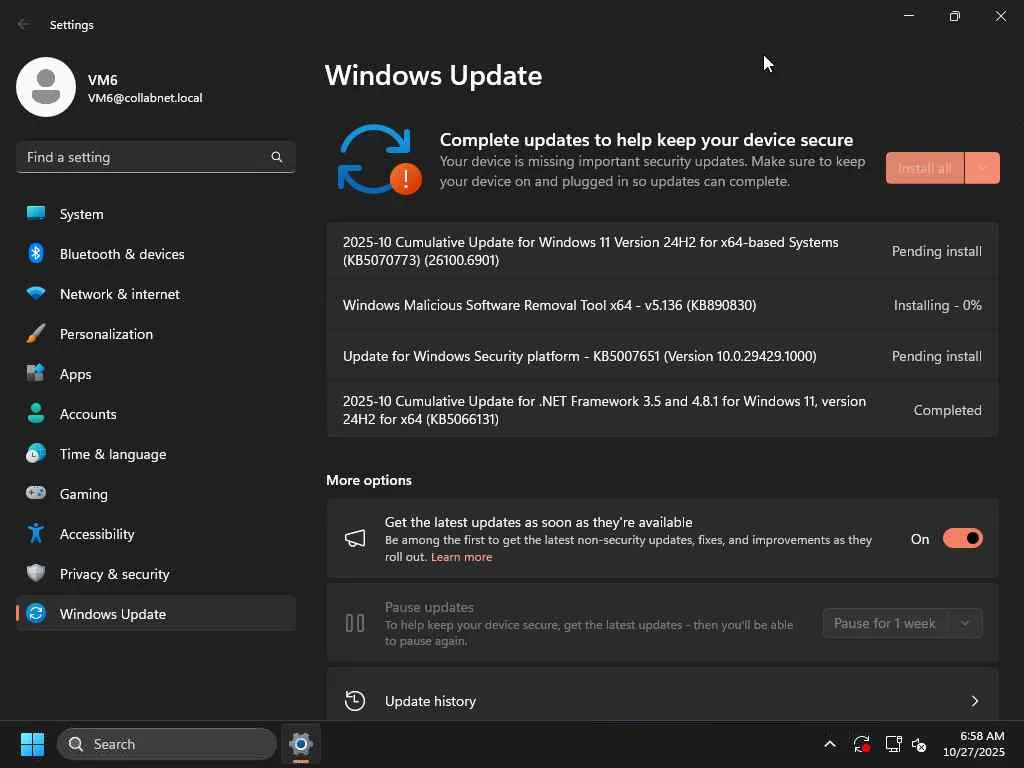Click the Time & language globe icon
The image size is (1024, 768).
point(36,453)
